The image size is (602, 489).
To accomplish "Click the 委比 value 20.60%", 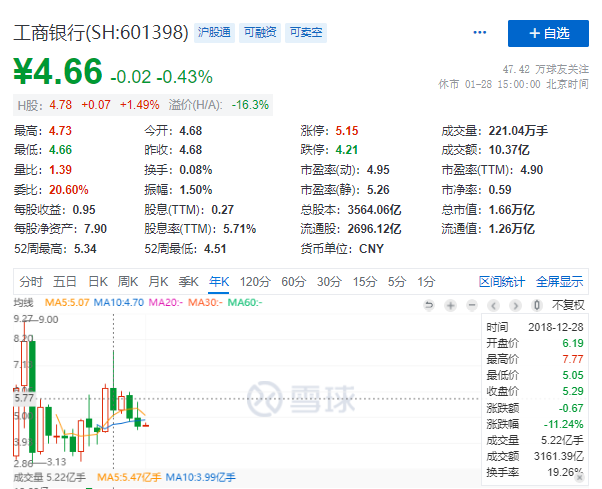I will (x=69, y=190).
